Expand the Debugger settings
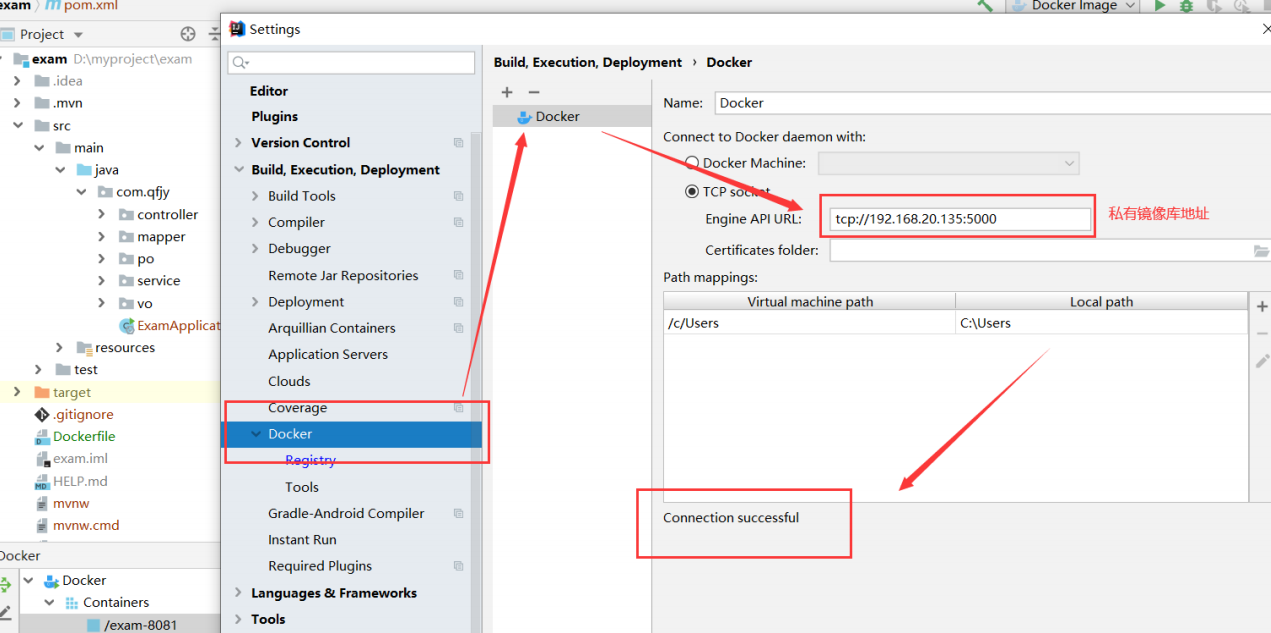 pyautogui.click(x=255, y=249)
